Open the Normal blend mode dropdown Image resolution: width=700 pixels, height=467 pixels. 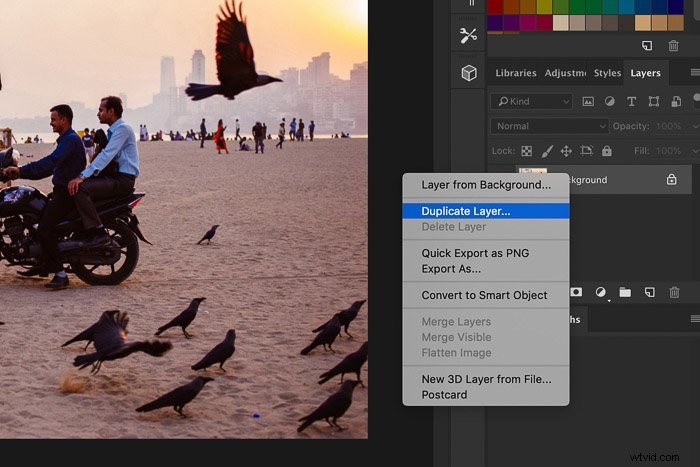click(x=549, y=126)
